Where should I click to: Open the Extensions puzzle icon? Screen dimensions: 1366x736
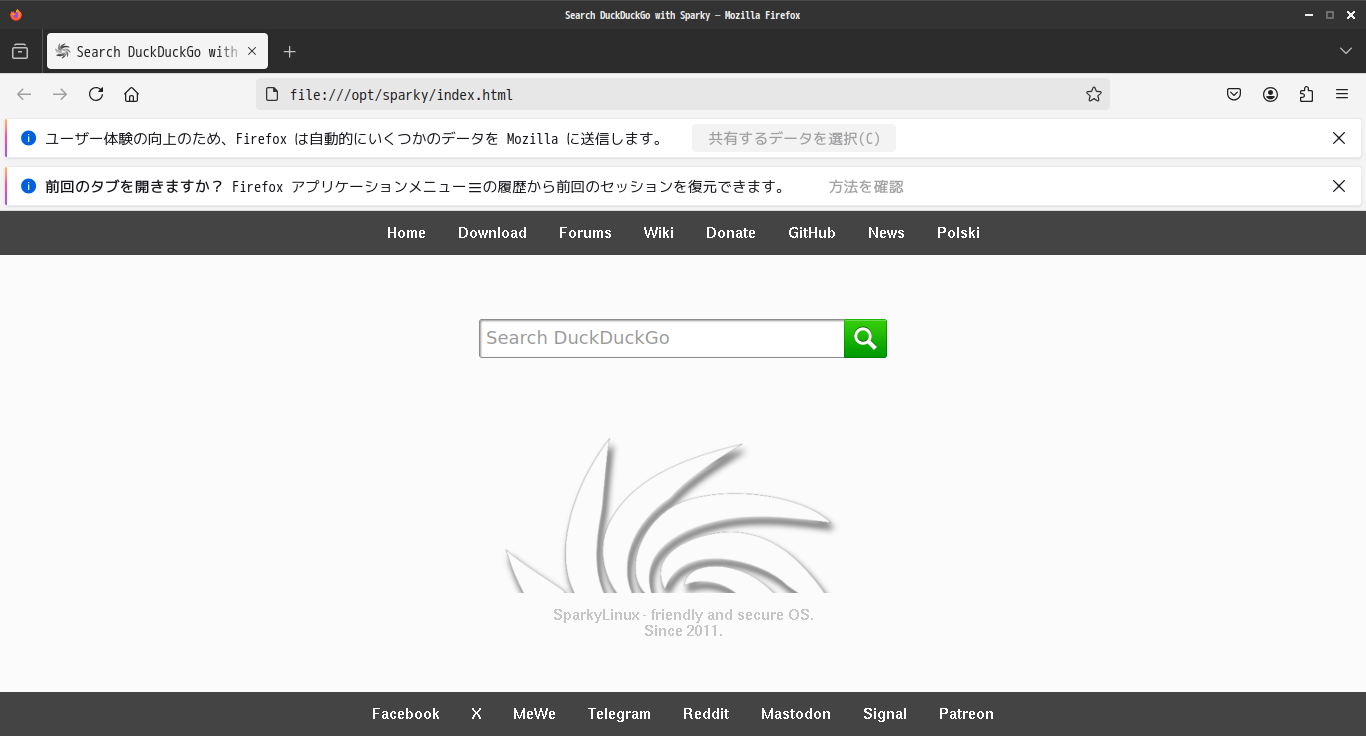[1306, 94]
